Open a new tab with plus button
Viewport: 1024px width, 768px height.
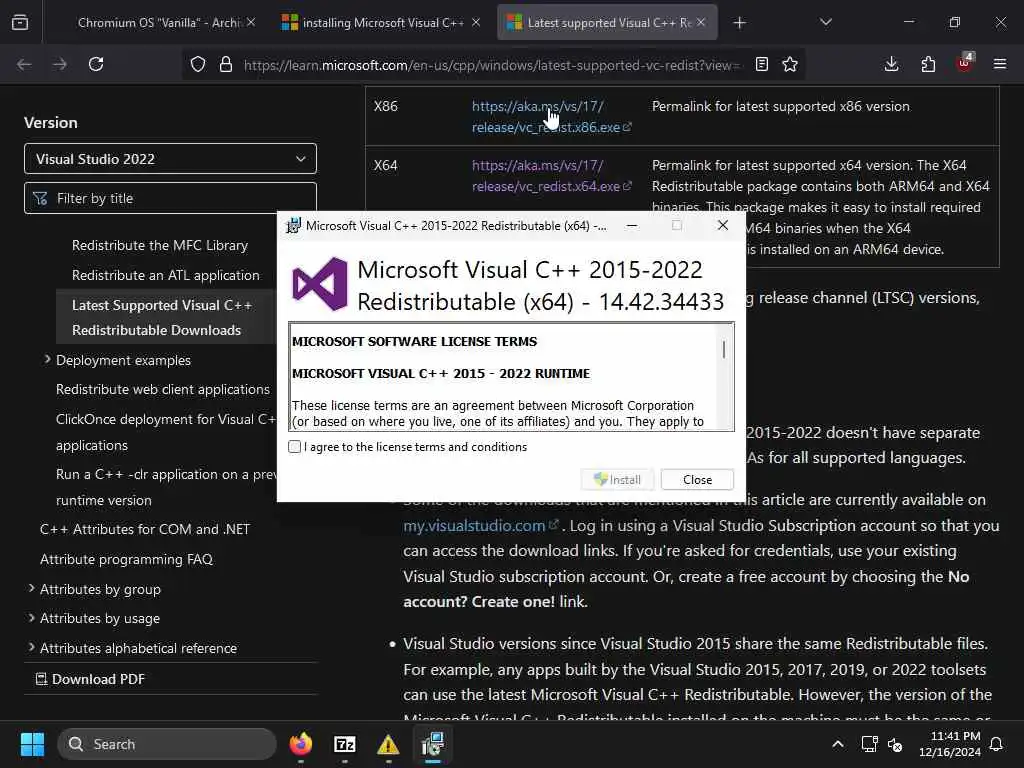[x=739, y=23]
